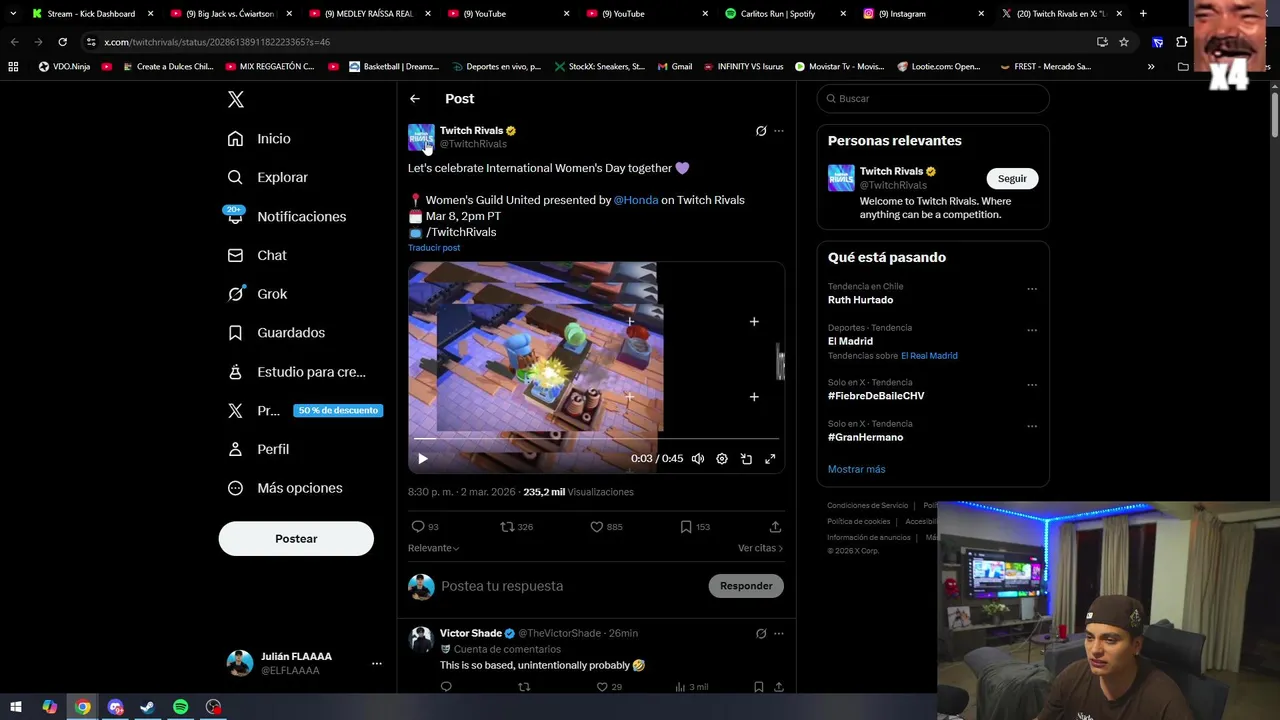Open Estudio para creadores

click(x=296, y=372)
